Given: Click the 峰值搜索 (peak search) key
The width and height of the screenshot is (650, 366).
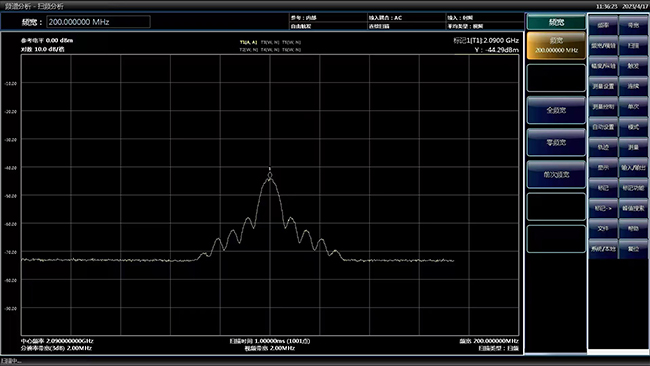Looking at the screenshot, I should [x=633, y=208].
